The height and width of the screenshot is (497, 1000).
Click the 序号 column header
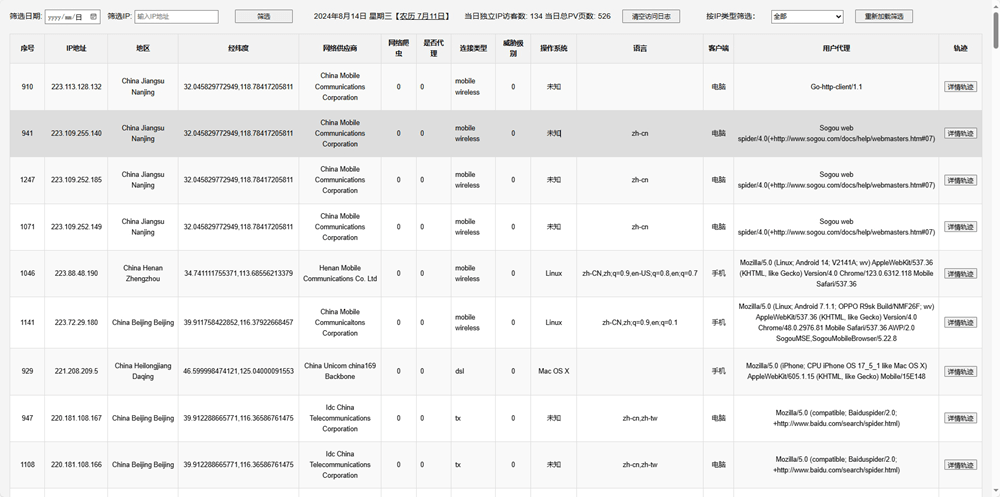click(x=27, y=48)
